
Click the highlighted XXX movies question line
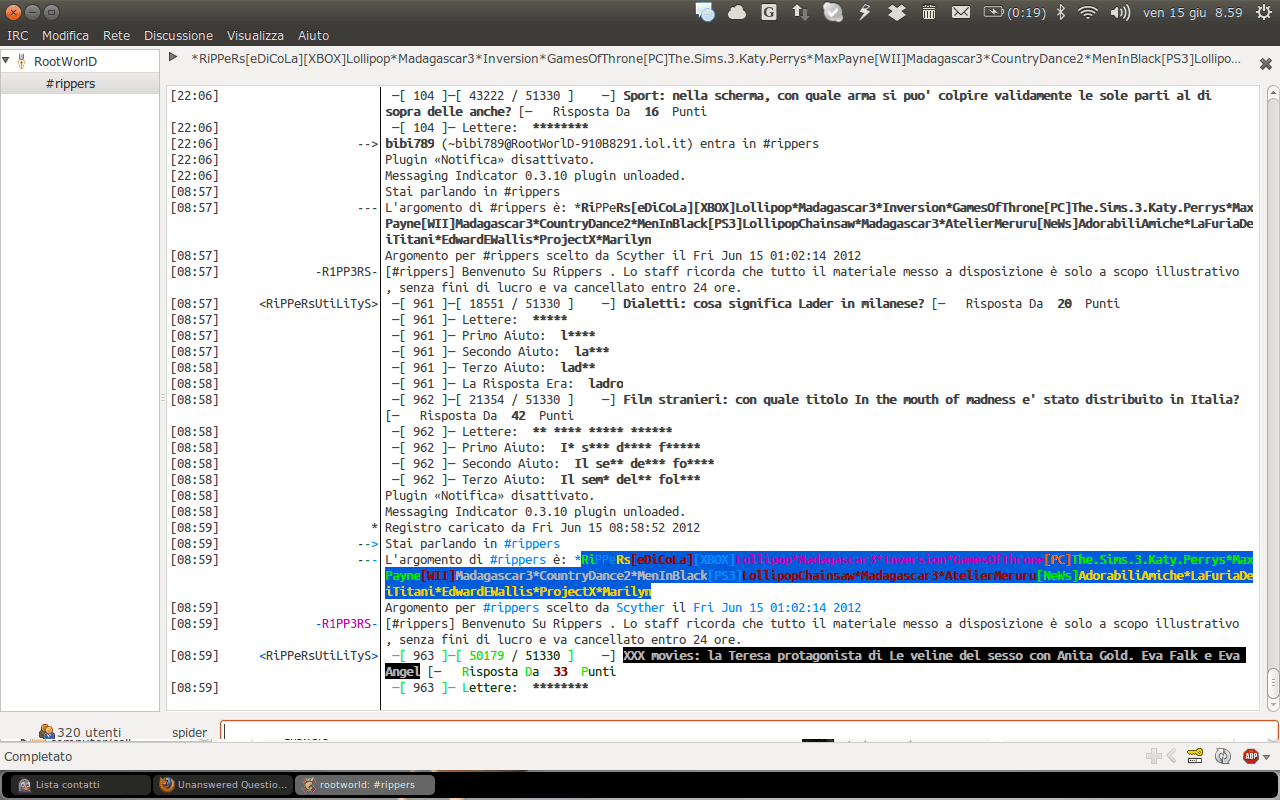click(815, 664)
